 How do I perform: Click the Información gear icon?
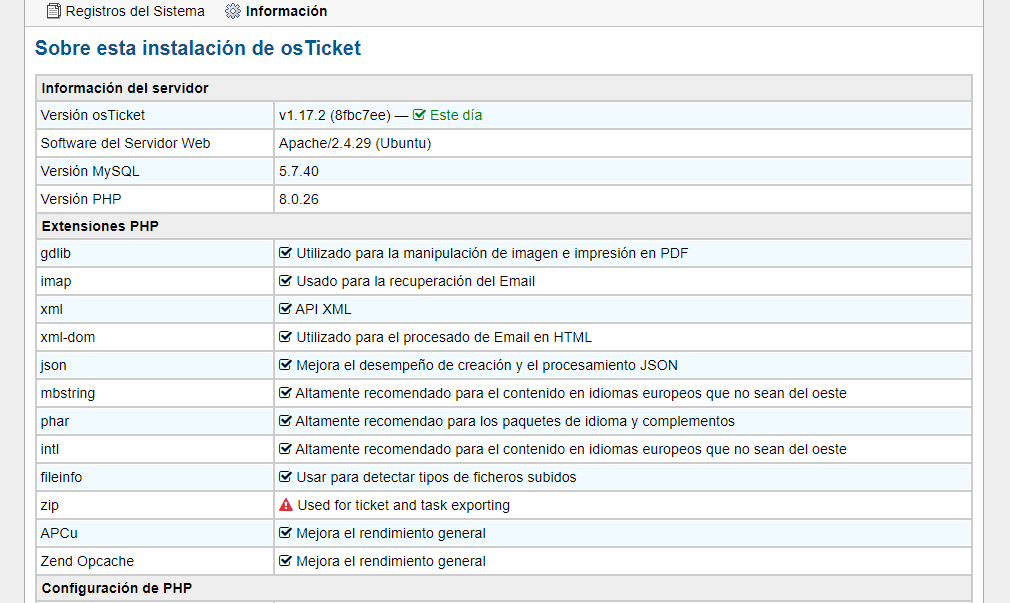pyautogui.click(x=233, y=12)
